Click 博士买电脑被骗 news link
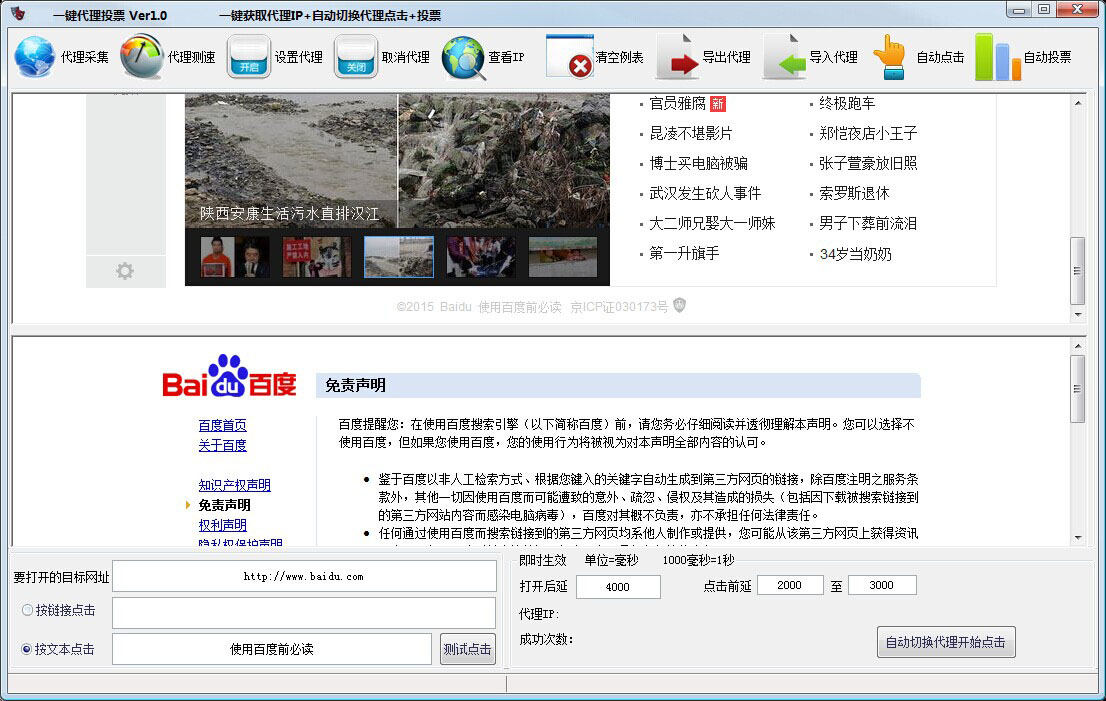1106x701 pixels. [698, 164]
